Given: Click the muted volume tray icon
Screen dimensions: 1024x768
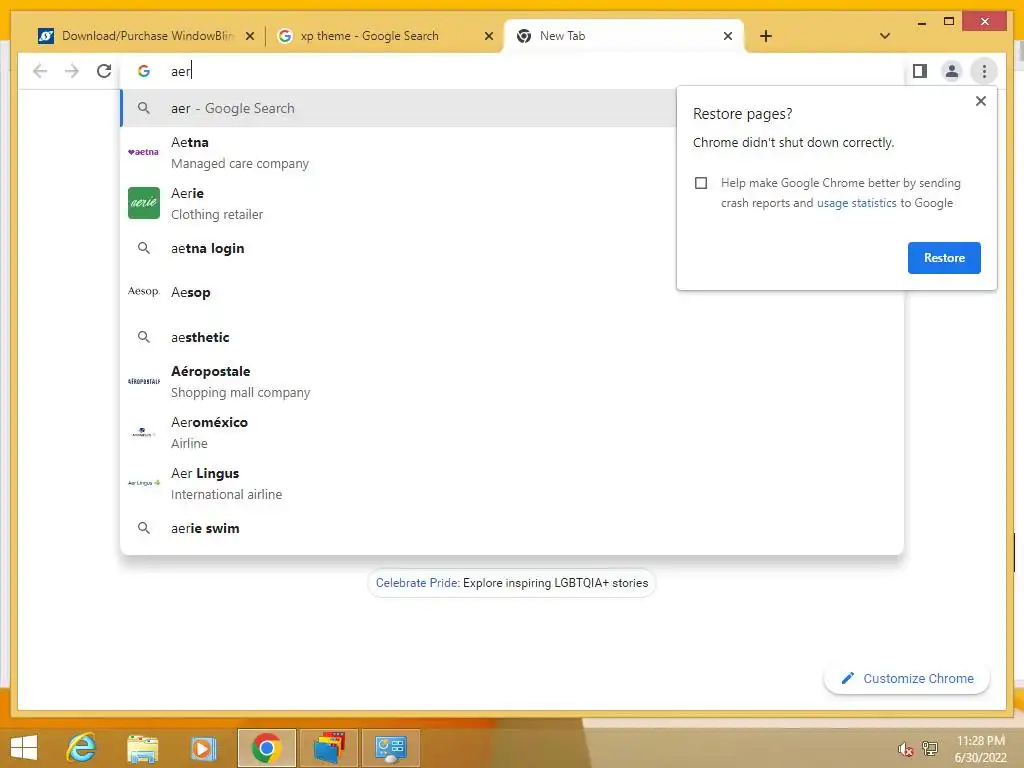Looking at the screenshot, I should (x=904, y=749).
